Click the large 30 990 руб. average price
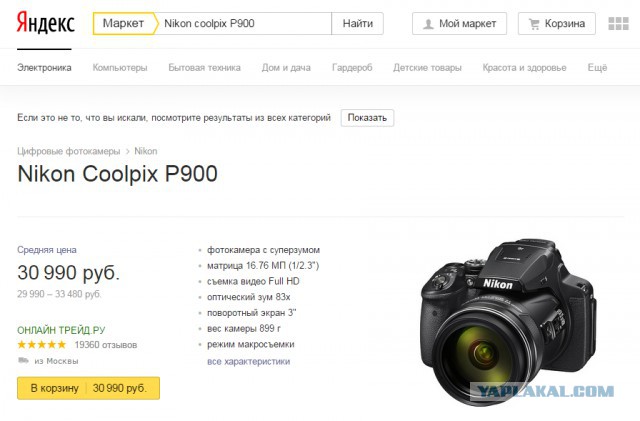 (x=69, y=273)
